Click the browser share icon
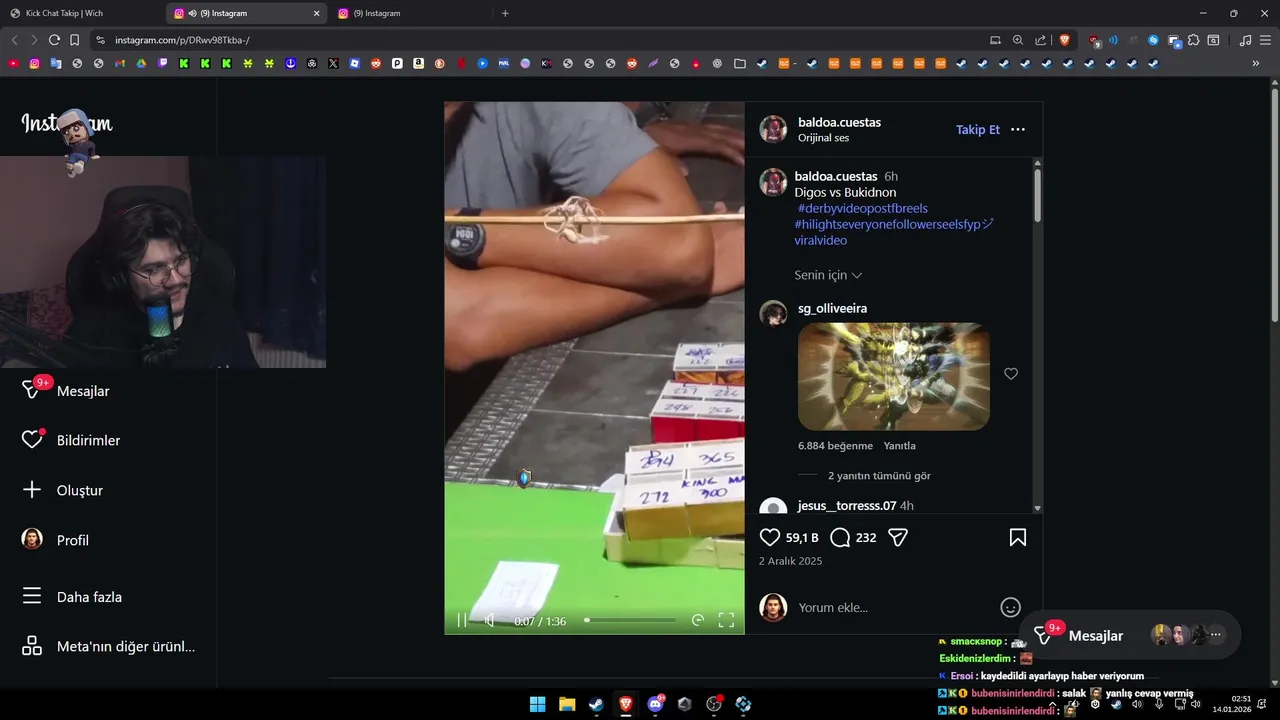1280x720 pixels. [1041, 40]
